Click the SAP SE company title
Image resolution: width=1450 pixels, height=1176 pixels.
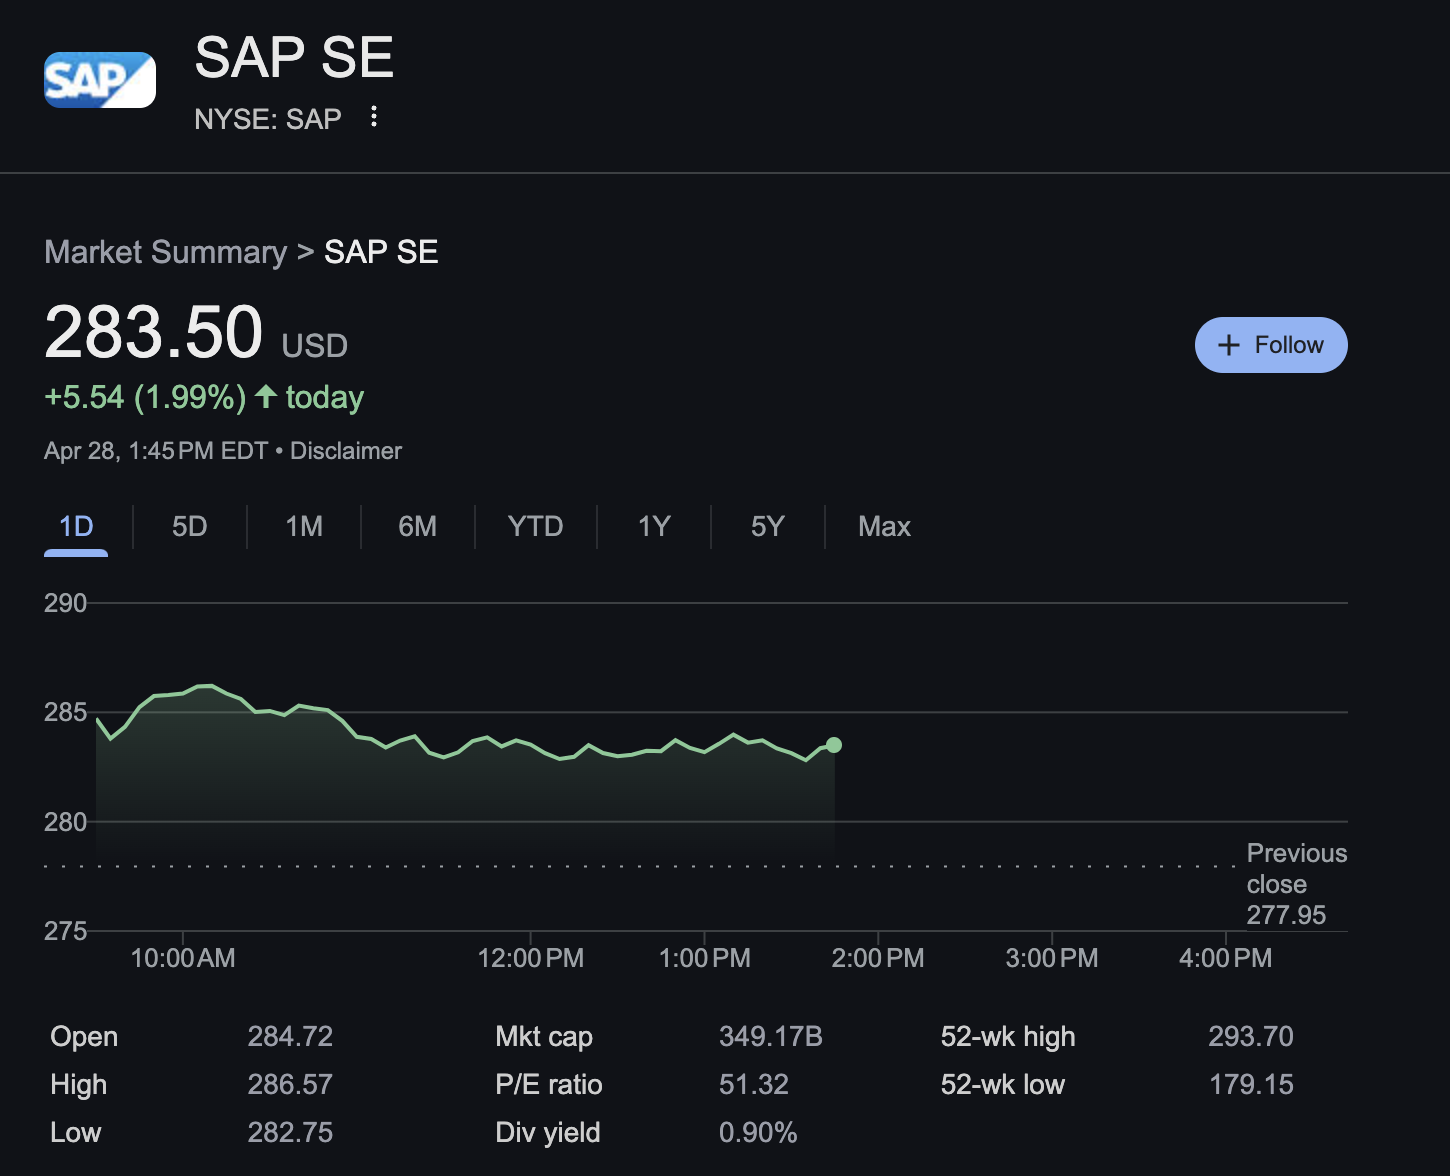click(x=294, y=58)
